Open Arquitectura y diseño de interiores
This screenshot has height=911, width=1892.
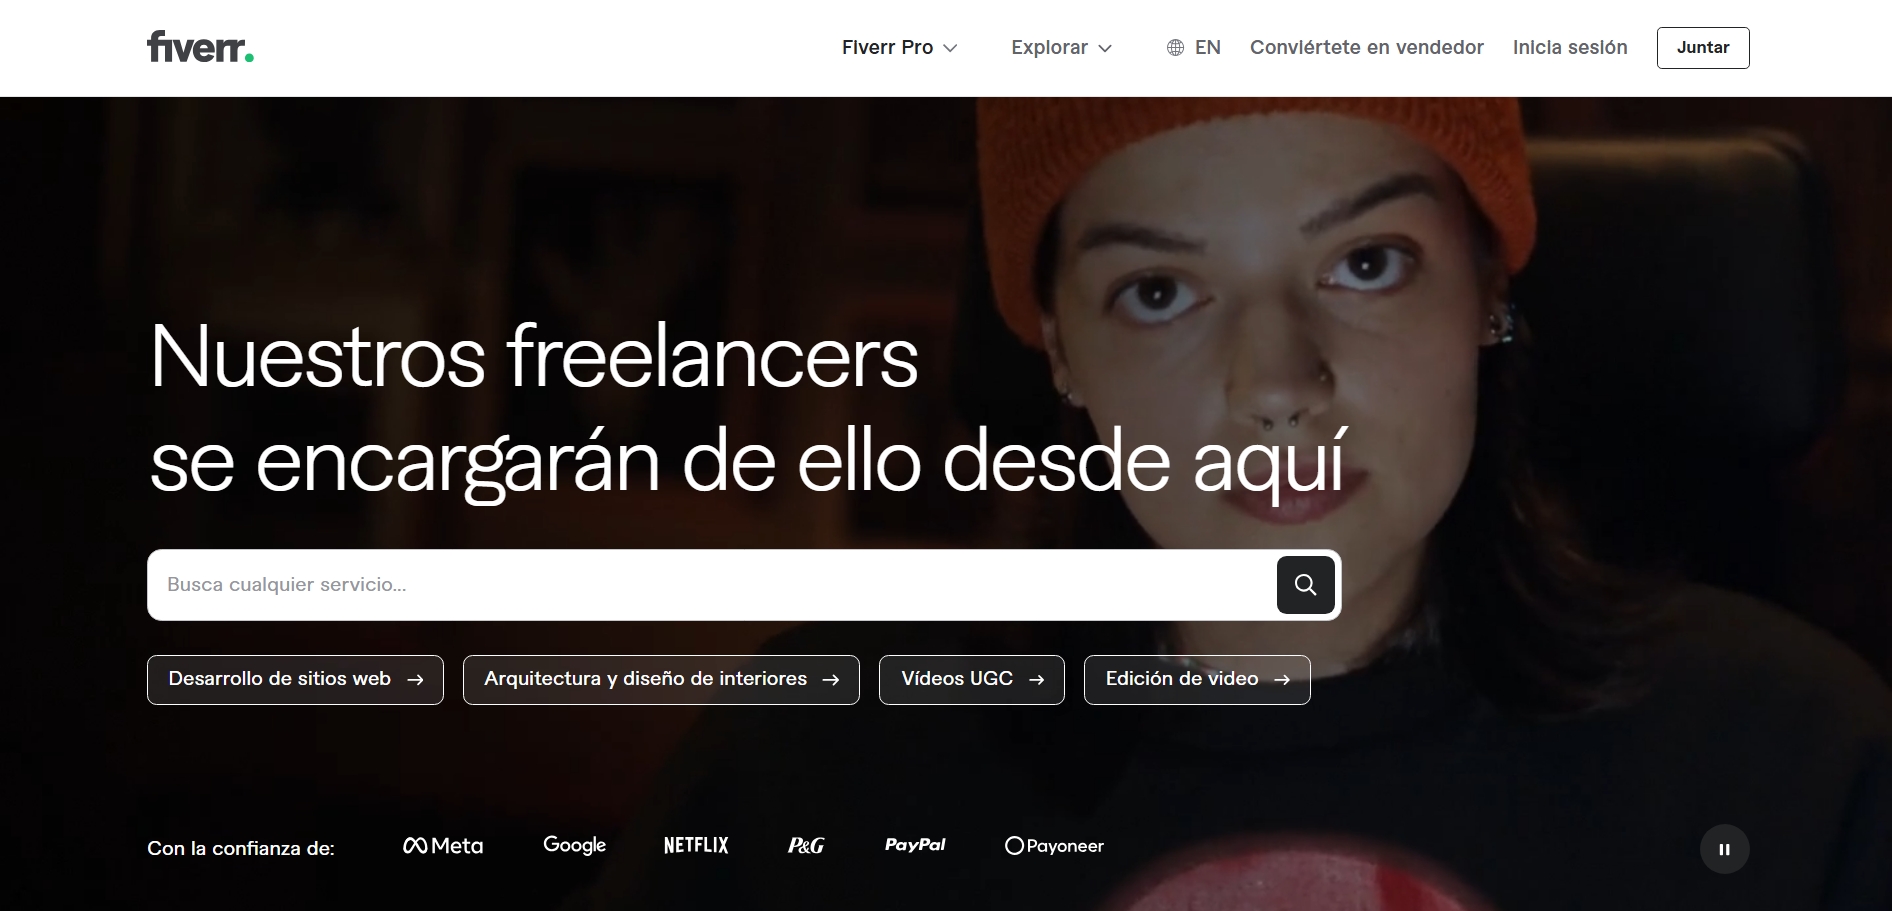pos(661,680)
